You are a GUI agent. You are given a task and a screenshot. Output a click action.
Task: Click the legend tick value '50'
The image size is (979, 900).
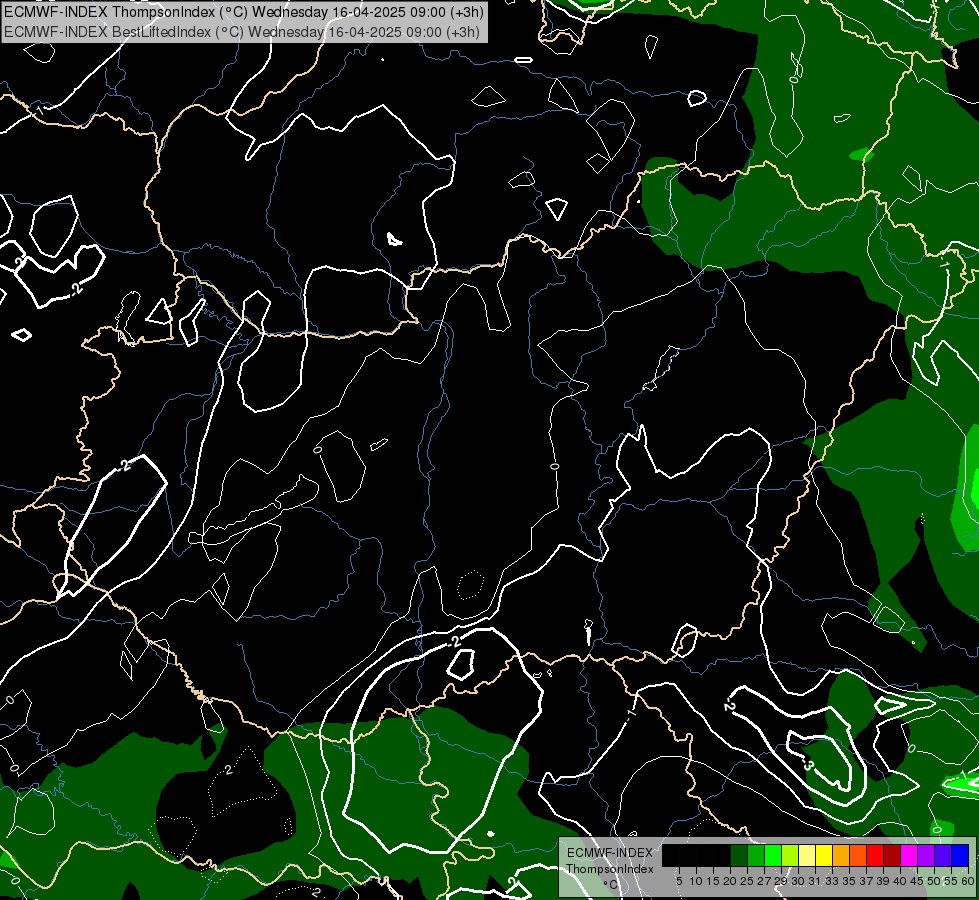934,881
